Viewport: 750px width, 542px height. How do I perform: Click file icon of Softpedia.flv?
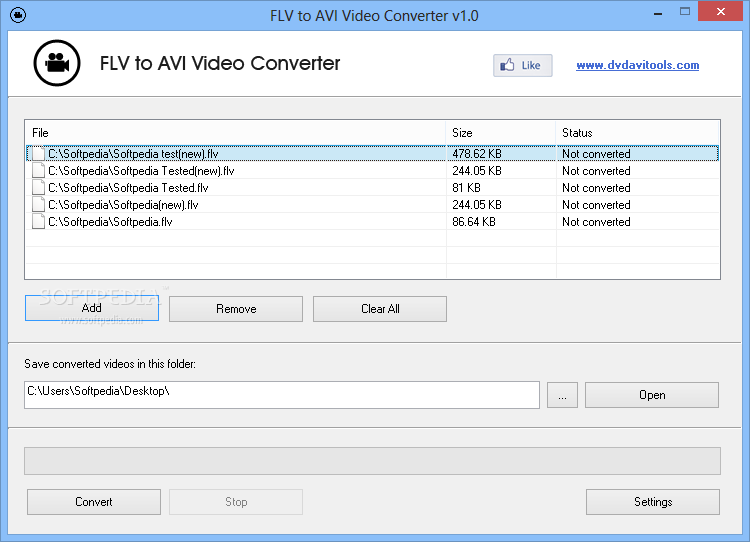[38, 221]
